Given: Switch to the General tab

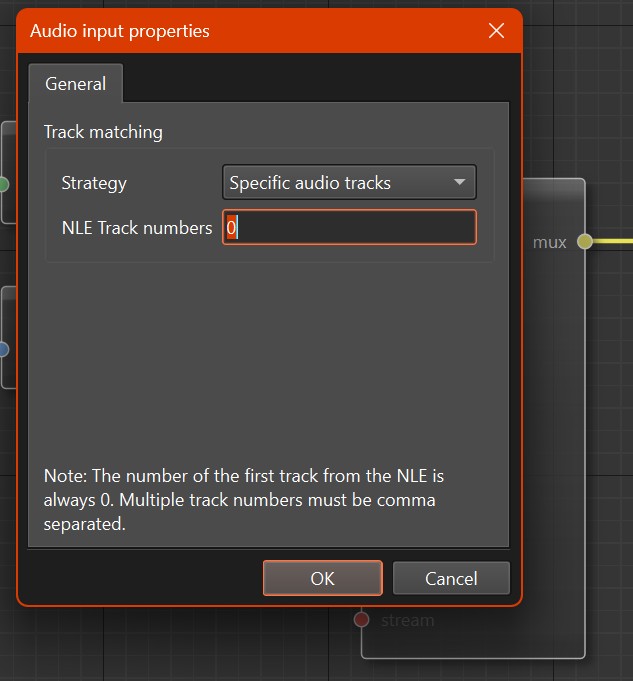Looking at the screenshot, I should click(76, 83).
